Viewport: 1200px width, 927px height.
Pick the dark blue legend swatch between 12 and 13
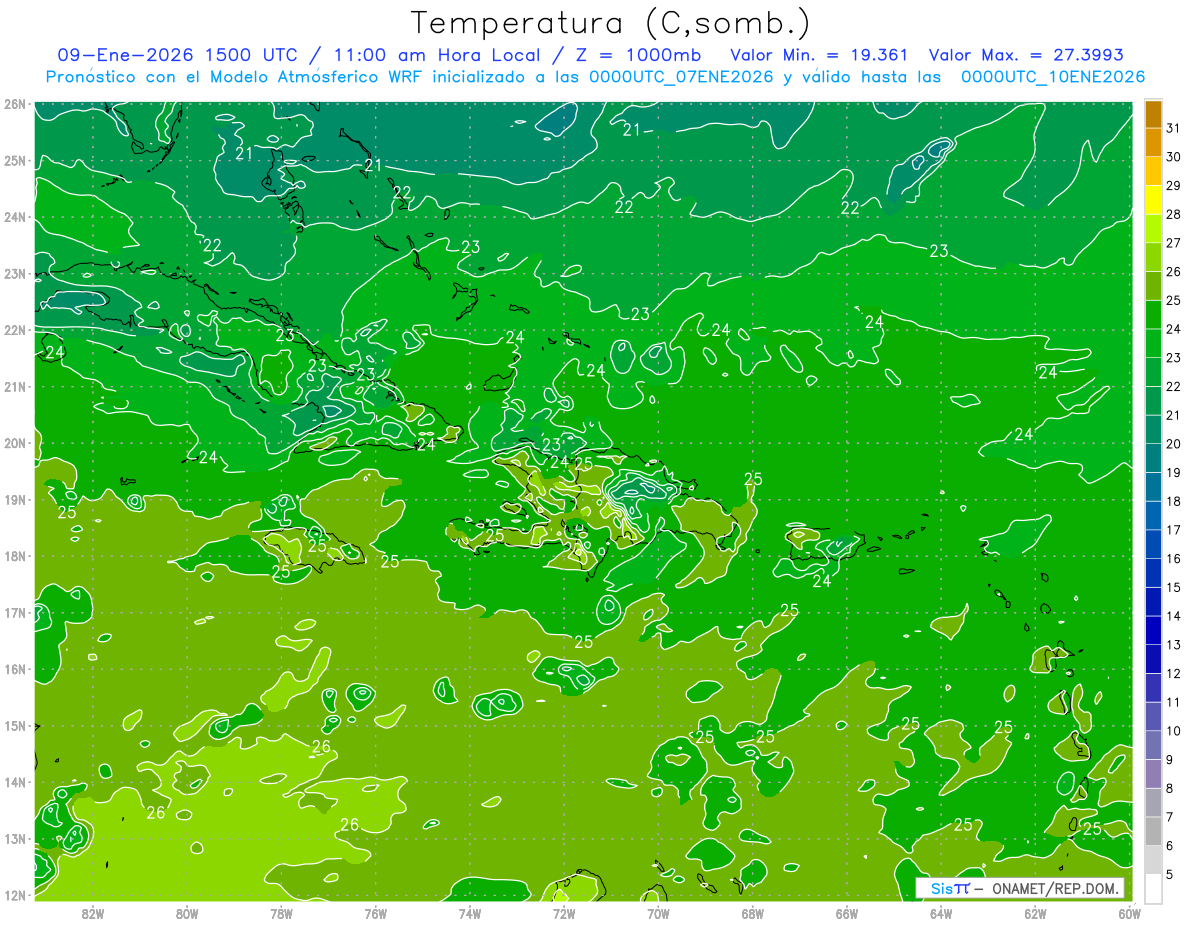click(1153, 659)
